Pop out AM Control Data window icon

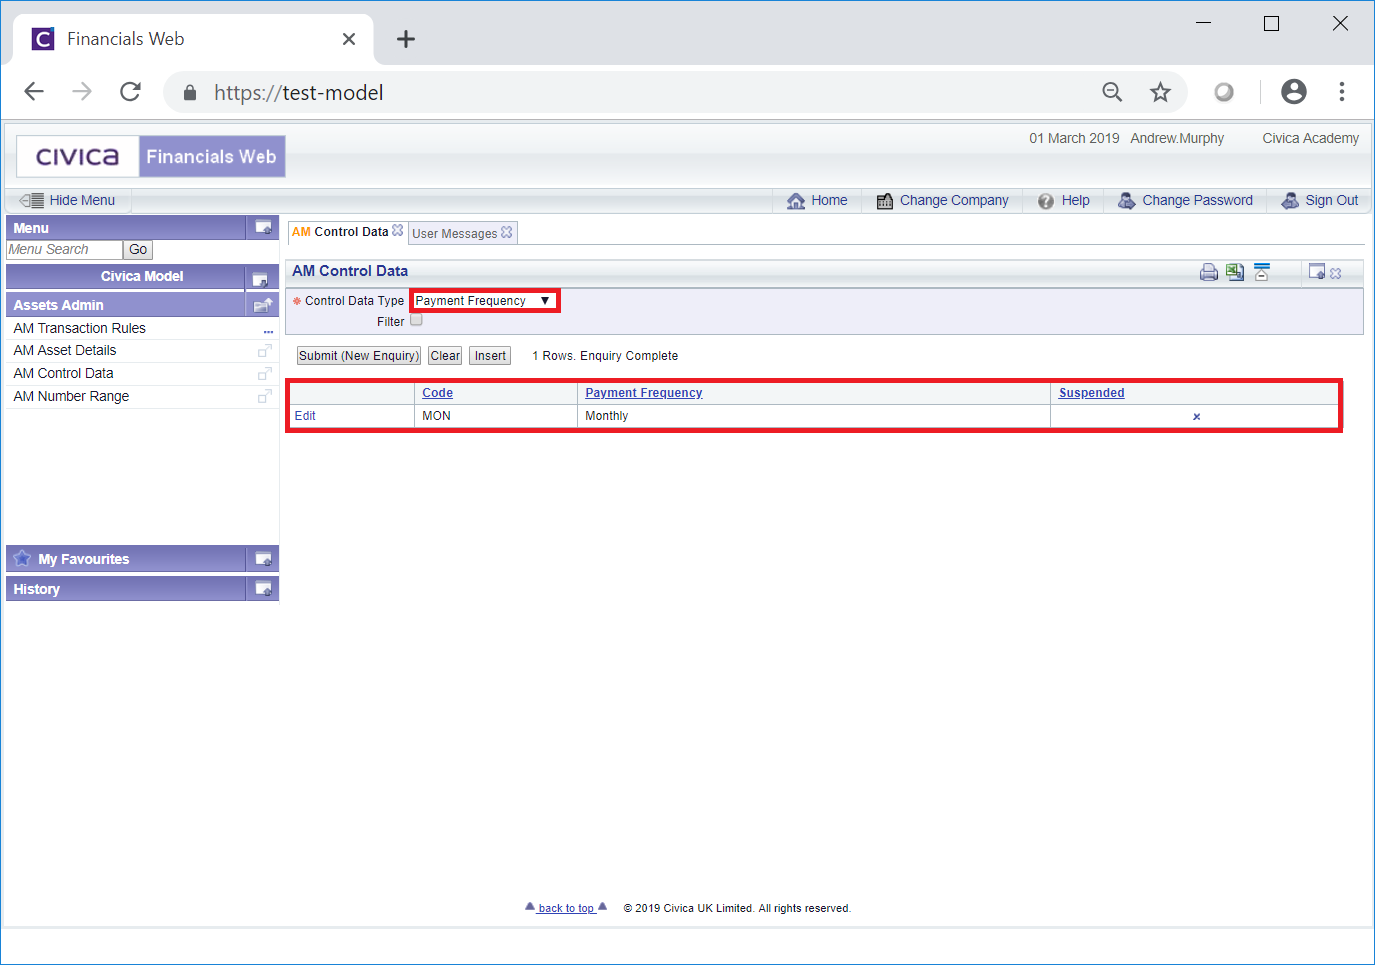[x=1317, y=272]
